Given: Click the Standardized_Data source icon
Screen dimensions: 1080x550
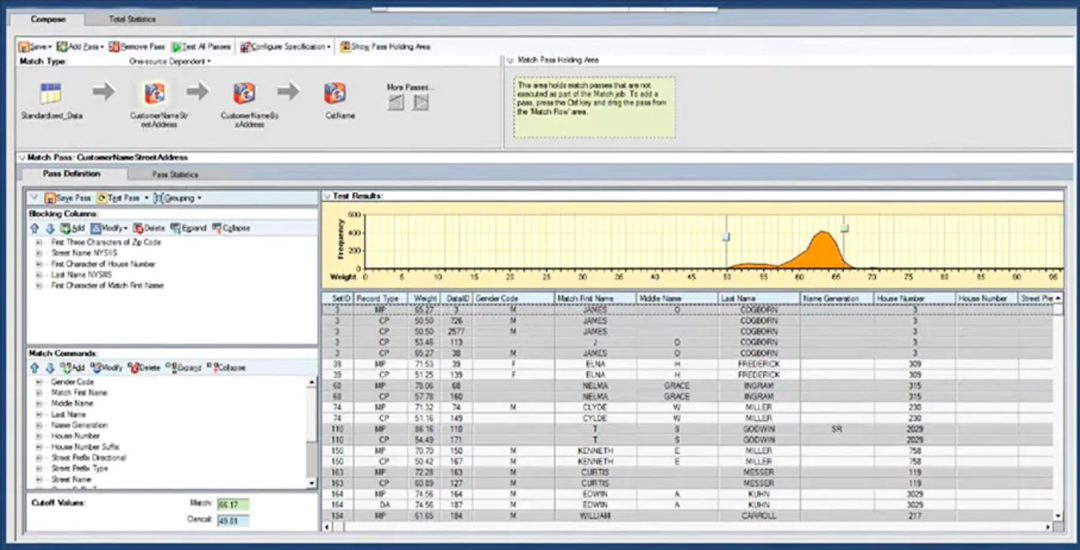Looking at the screenshot, I should click(x=50, y=95).
